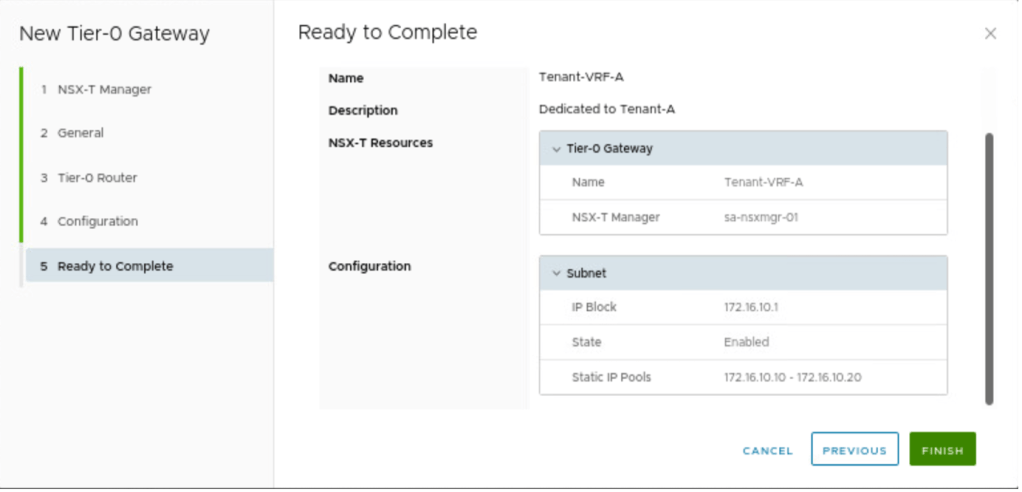
Task: Click the Tier-0 Gateway section header
Action: tap(609, 149)
